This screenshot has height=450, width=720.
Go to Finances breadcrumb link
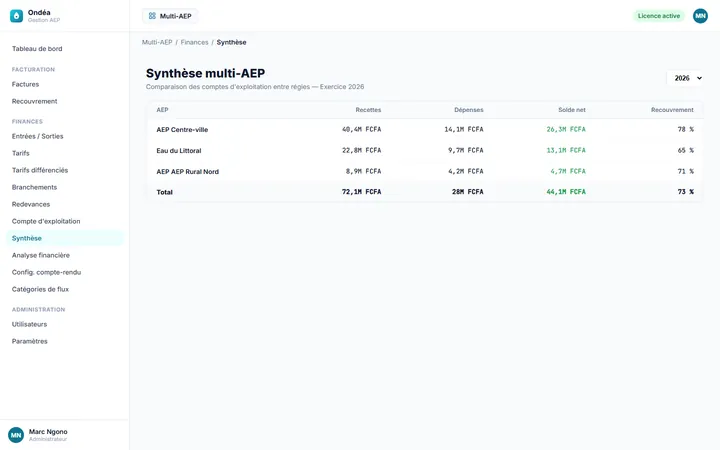[194, 42]
